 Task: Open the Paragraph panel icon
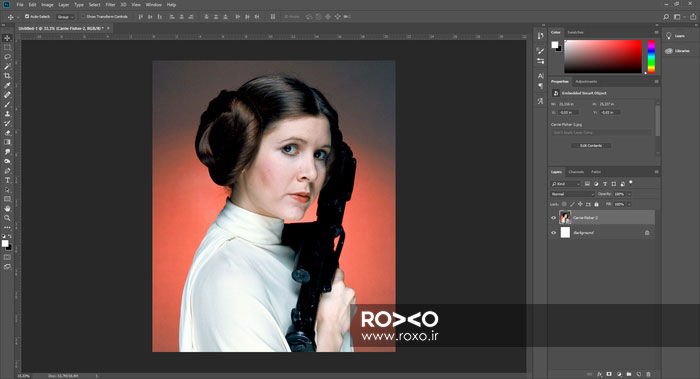(x=541, y=86)
